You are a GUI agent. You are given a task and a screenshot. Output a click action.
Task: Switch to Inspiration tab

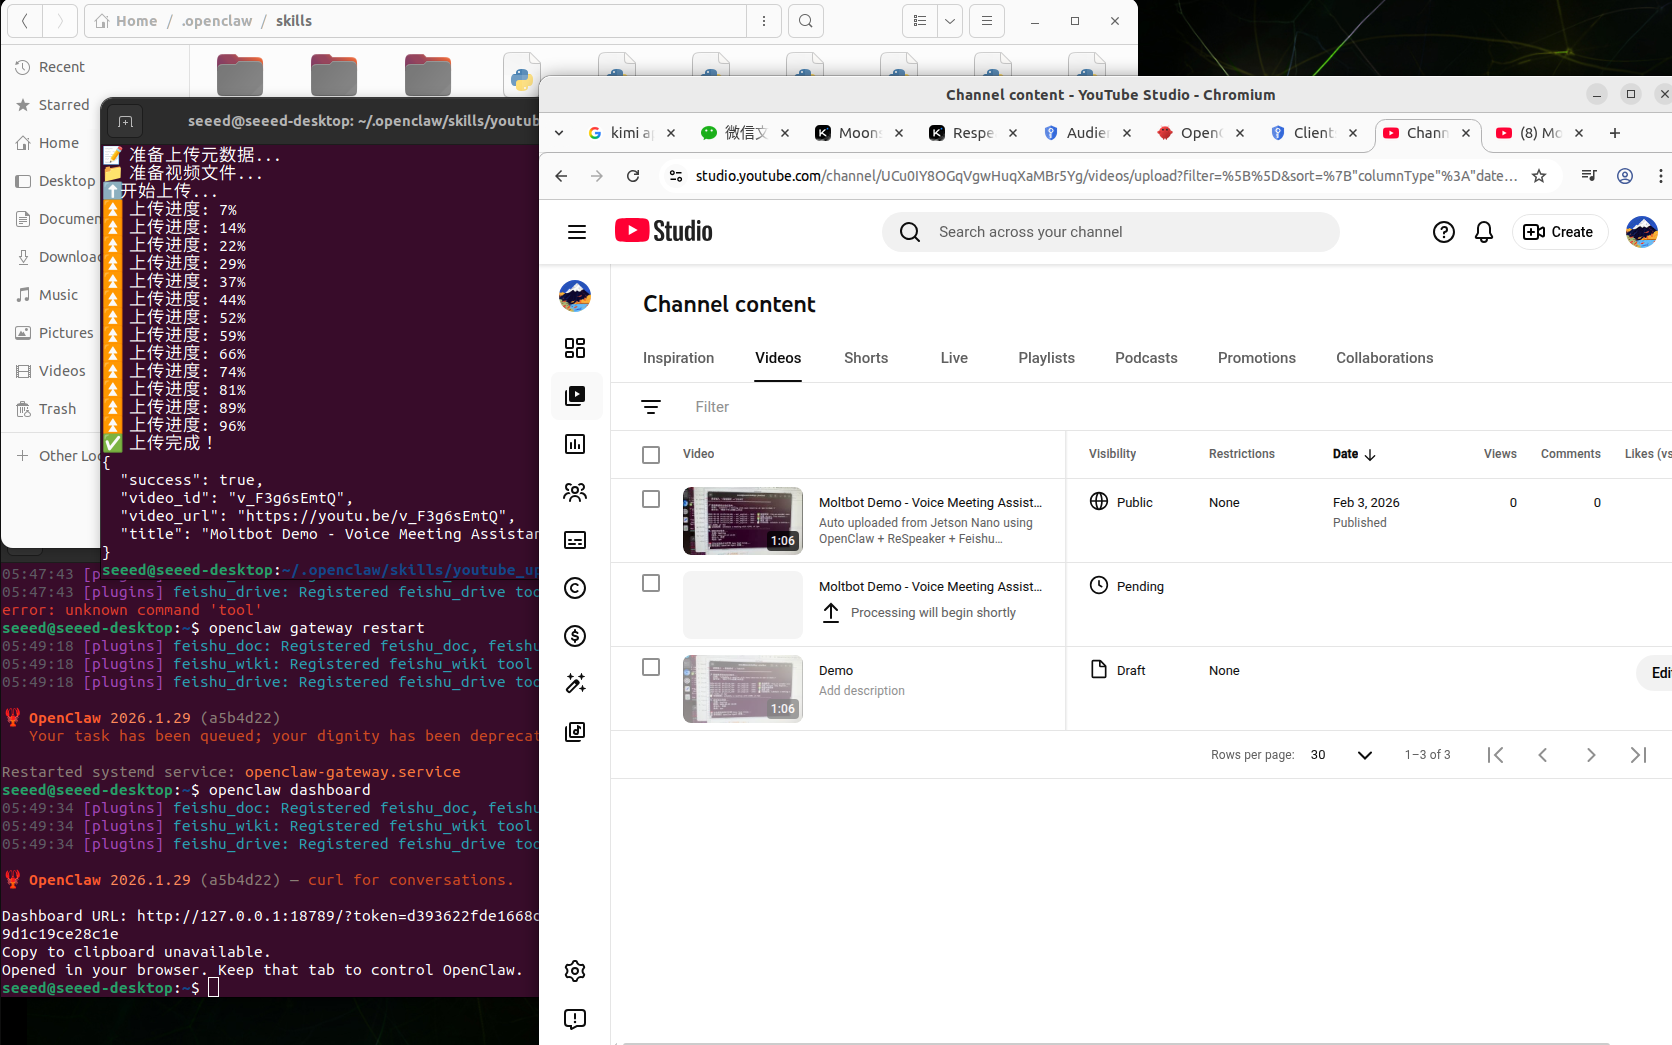[678, 358]
